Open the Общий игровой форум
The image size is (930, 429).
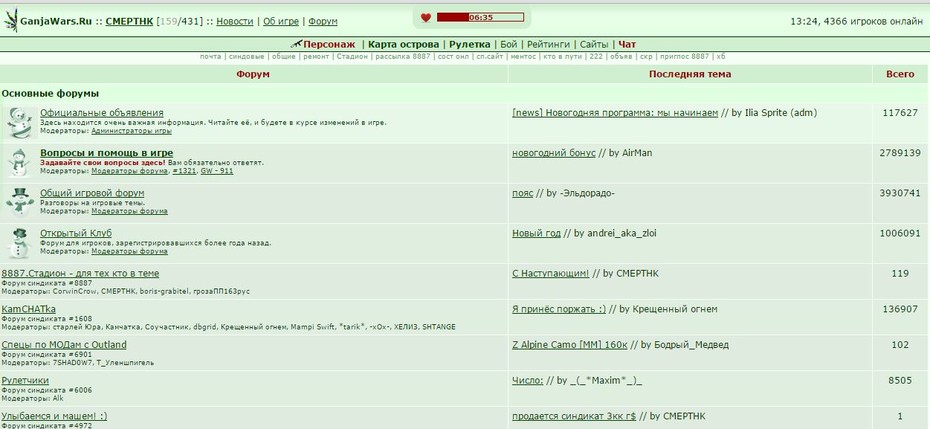click(92, 193)
